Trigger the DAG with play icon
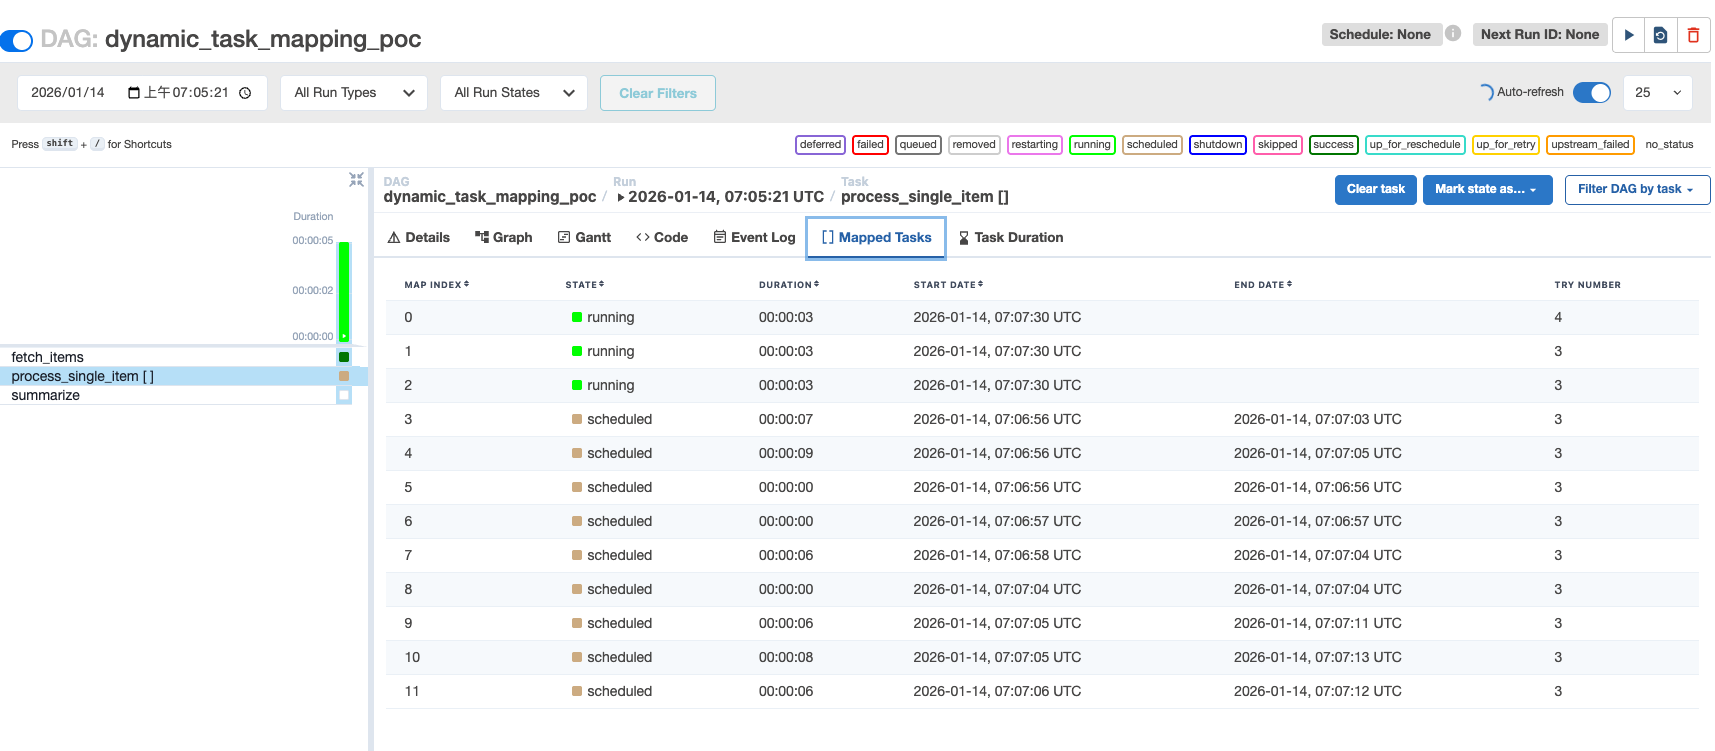The image size is (1715, 751). [x=1629, y=35]
